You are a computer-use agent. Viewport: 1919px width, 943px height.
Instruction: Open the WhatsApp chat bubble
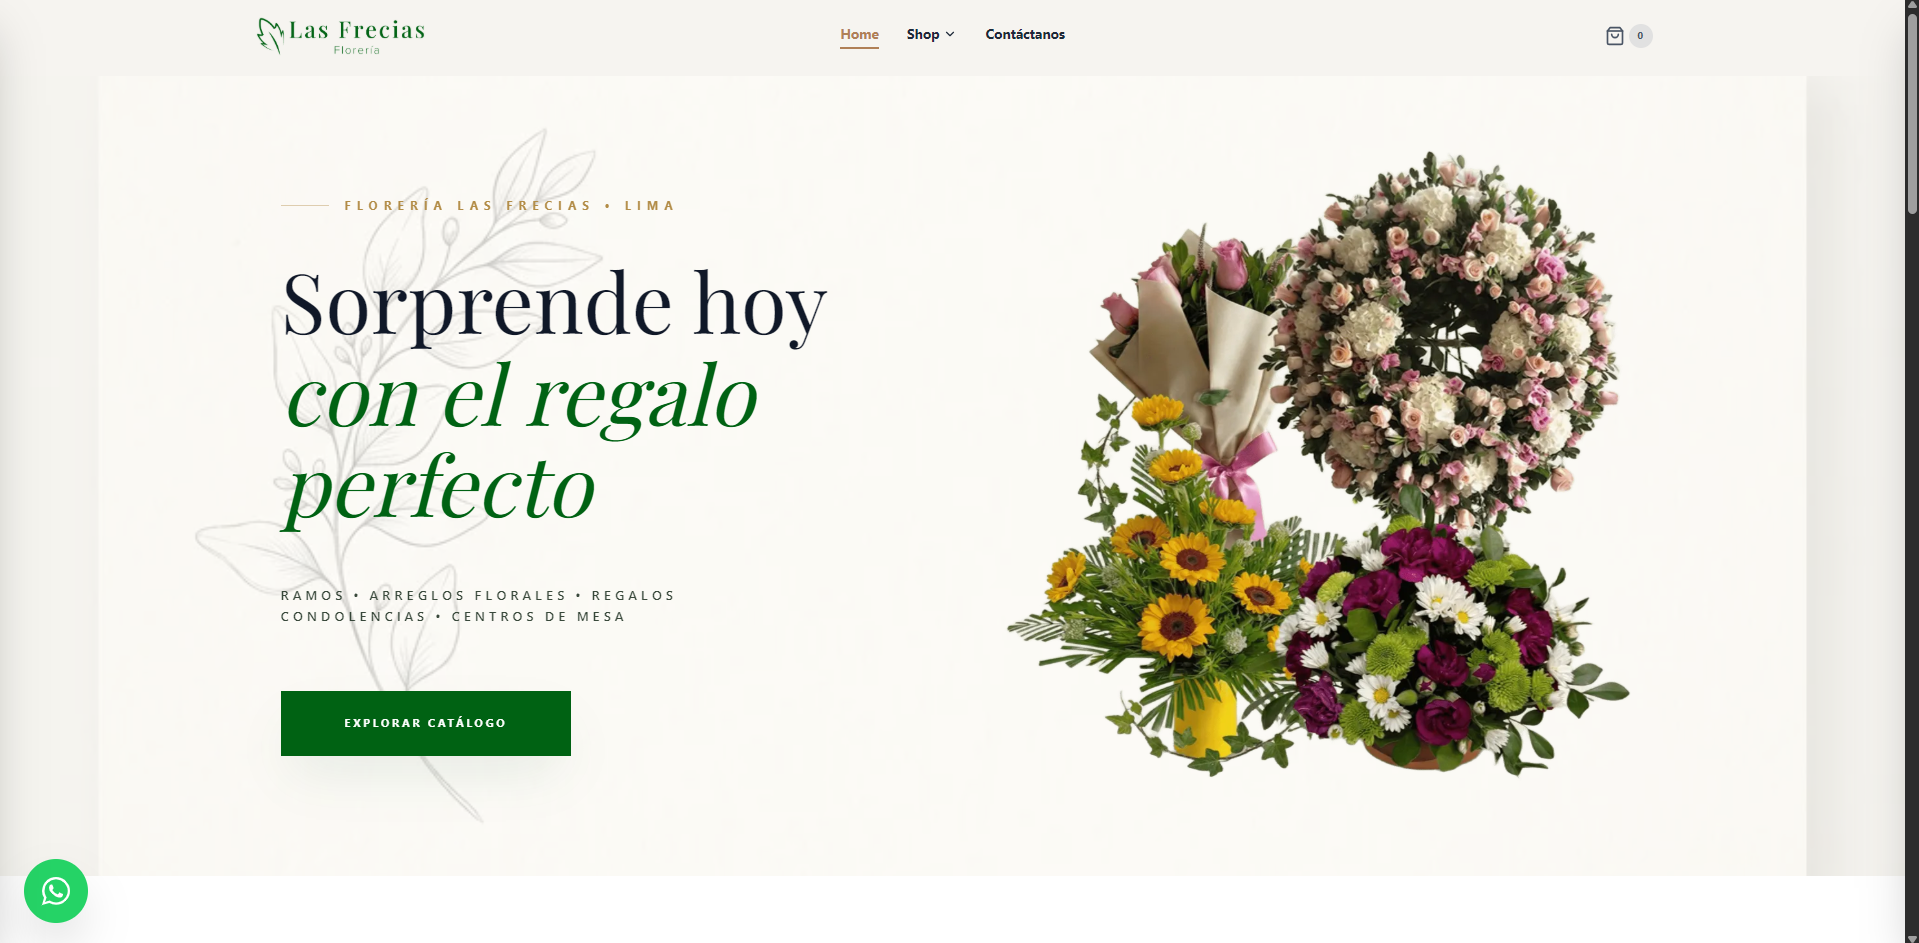[56, 891]
